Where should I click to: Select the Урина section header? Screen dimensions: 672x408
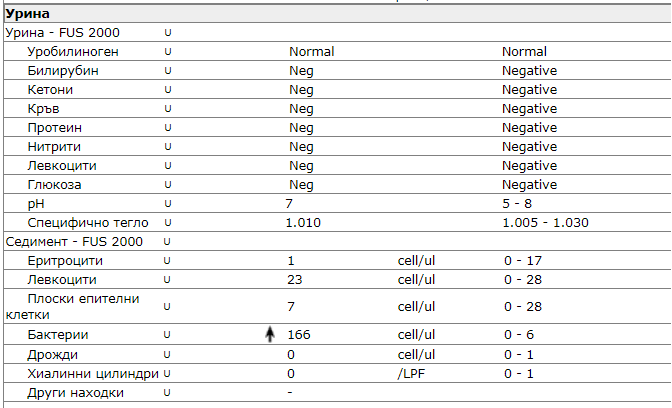(x=28, y=15)
